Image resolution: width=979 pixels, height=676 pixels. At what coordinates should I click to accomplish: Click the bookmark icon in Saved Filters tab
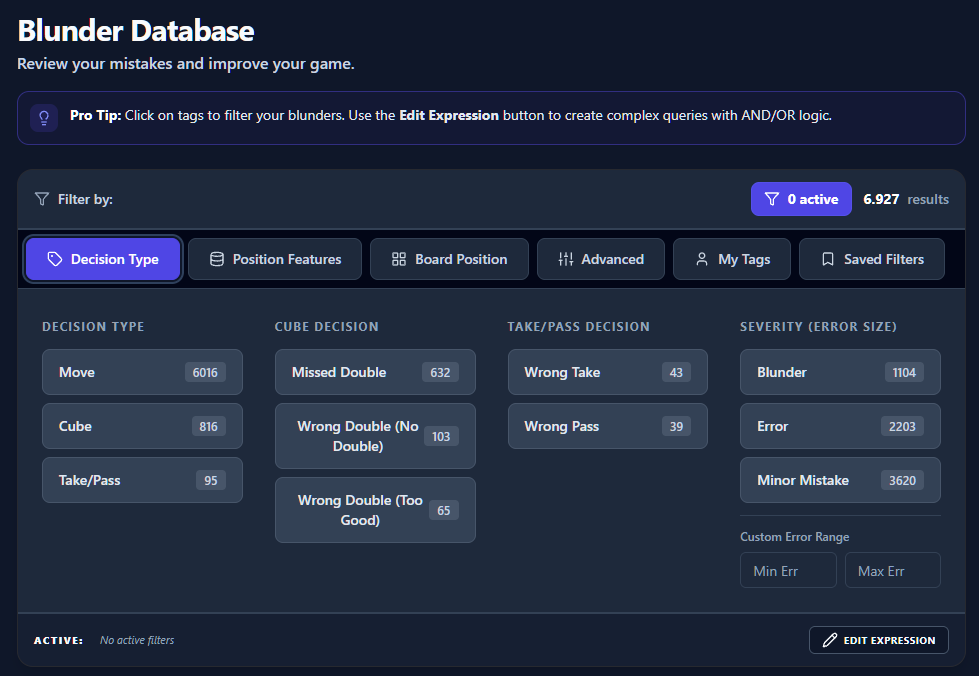point(828,259)
